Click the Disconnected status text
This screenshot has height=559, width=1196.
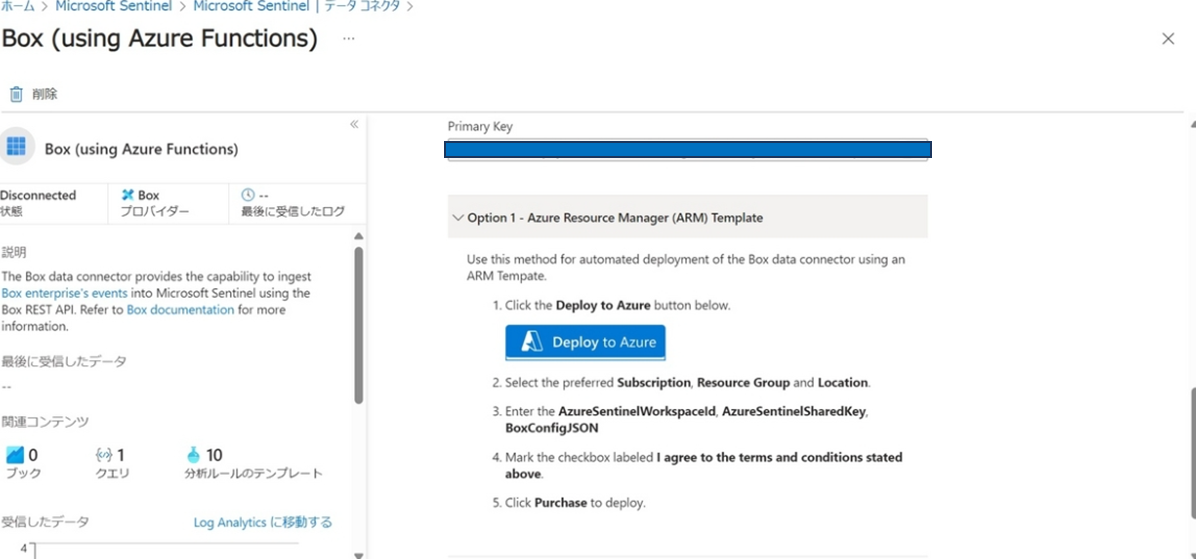point(38,195)
